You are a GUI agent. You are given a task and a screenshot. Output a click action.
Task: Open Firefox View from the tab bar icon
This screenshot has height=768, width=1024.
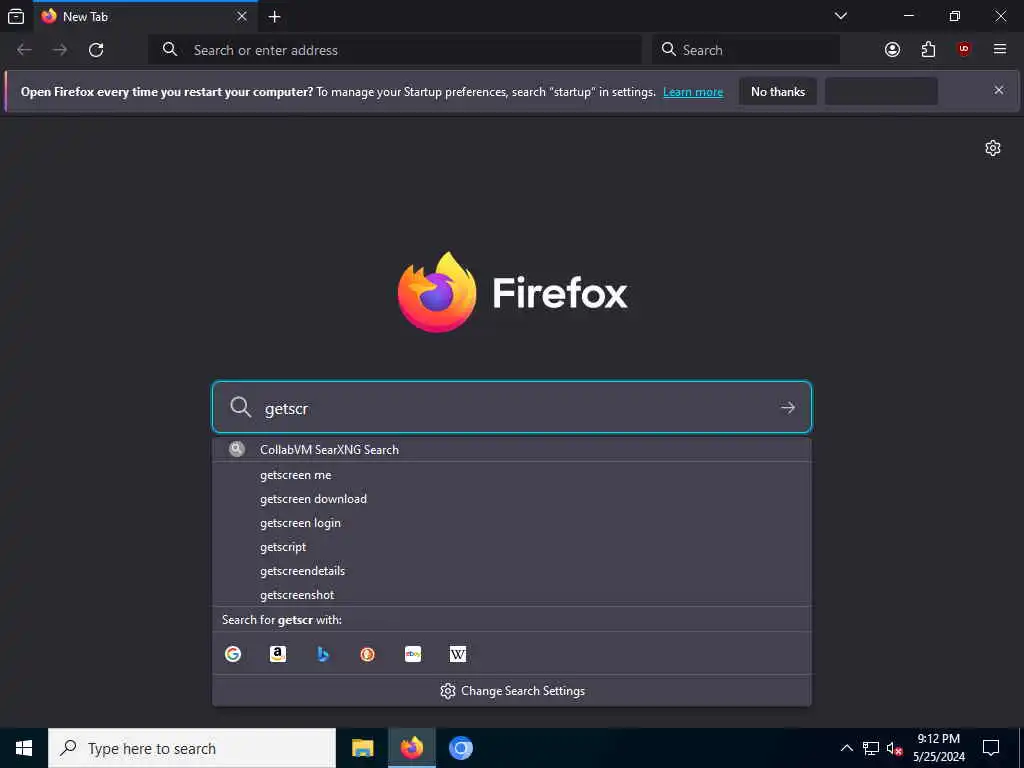click(x=16, y=16)
